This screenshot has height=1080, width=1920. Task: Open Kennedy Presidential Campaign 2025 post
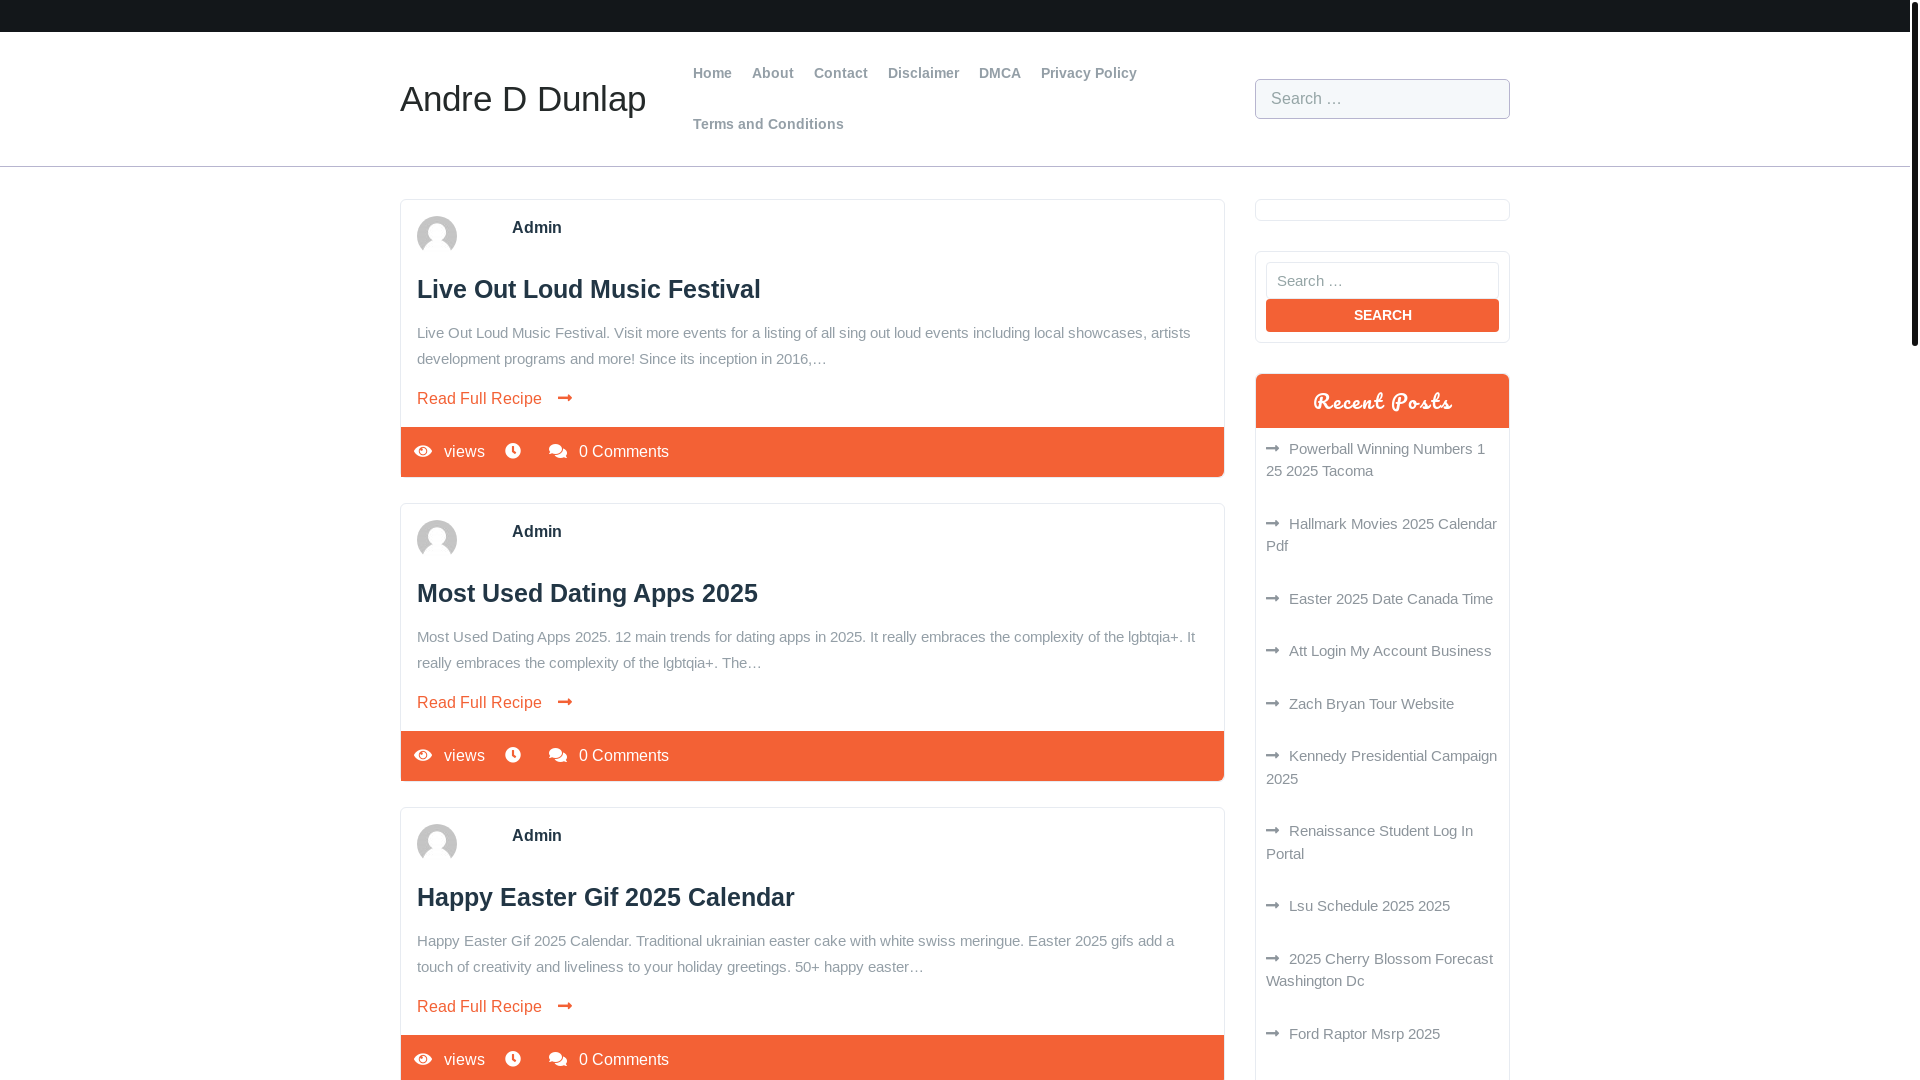coord(1381,767)
